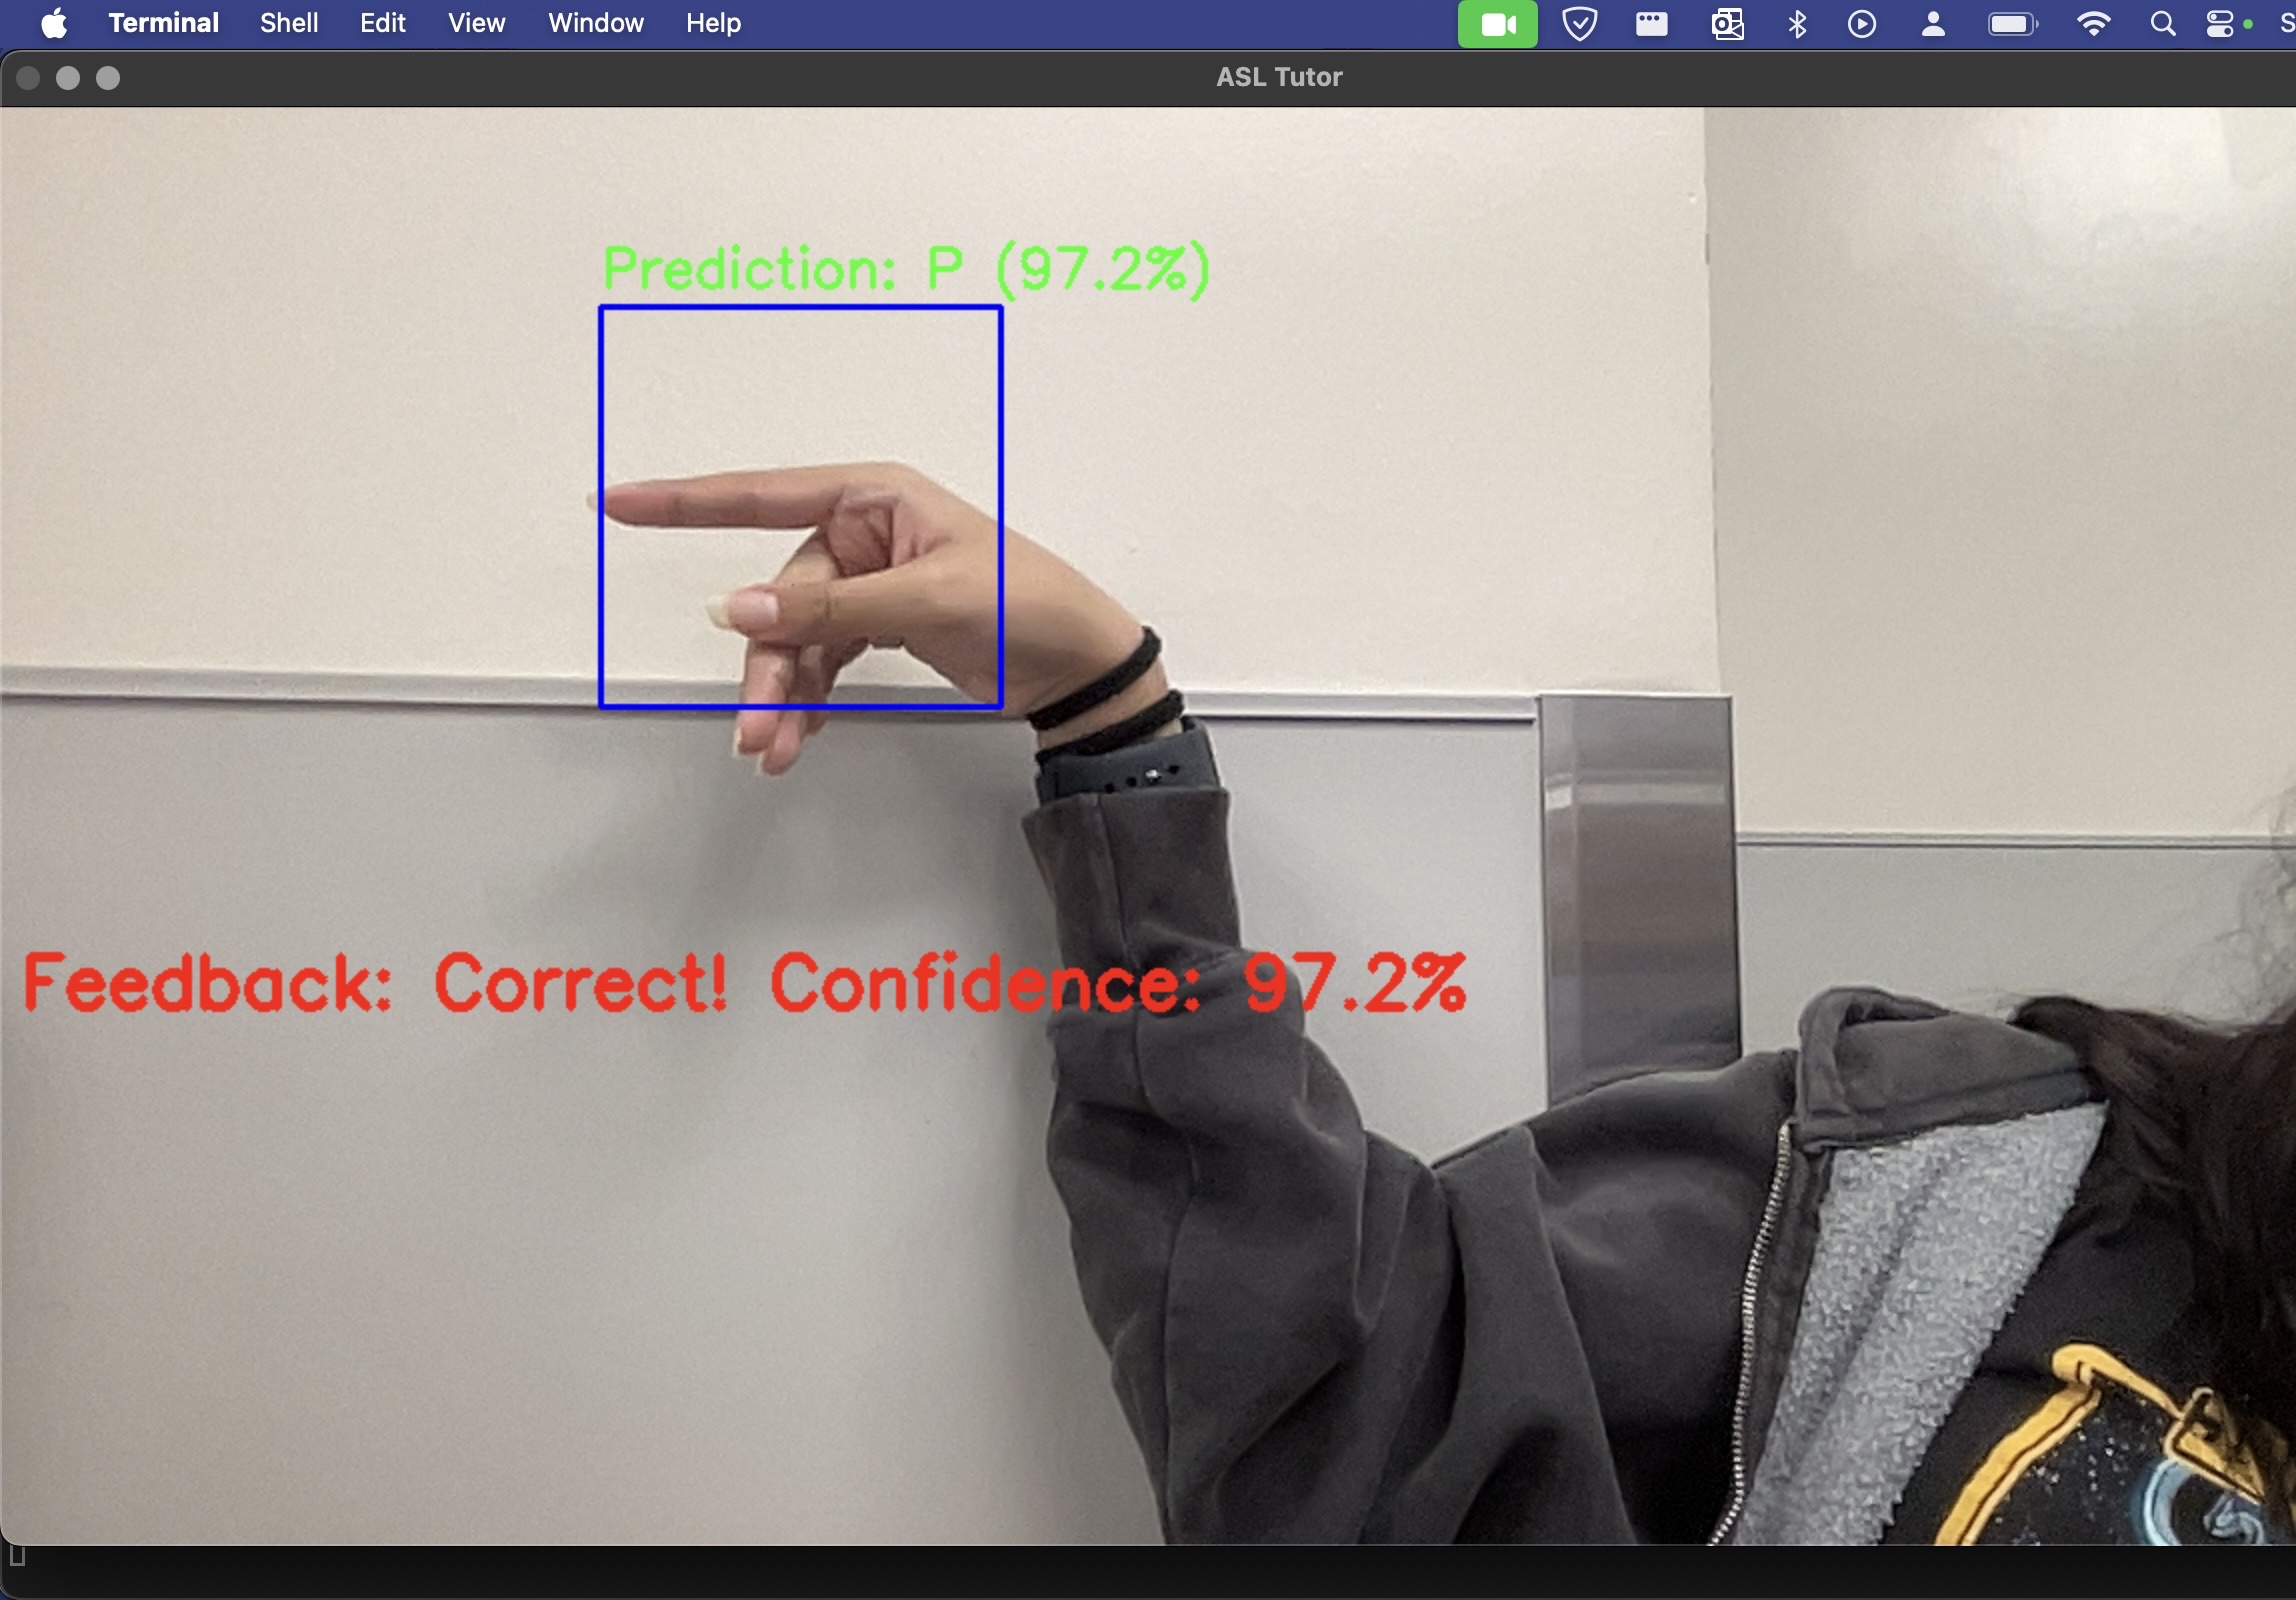Open the Bluetooth status menu
Viewport: 2296px width, 1600px height.
[1797, 24]
